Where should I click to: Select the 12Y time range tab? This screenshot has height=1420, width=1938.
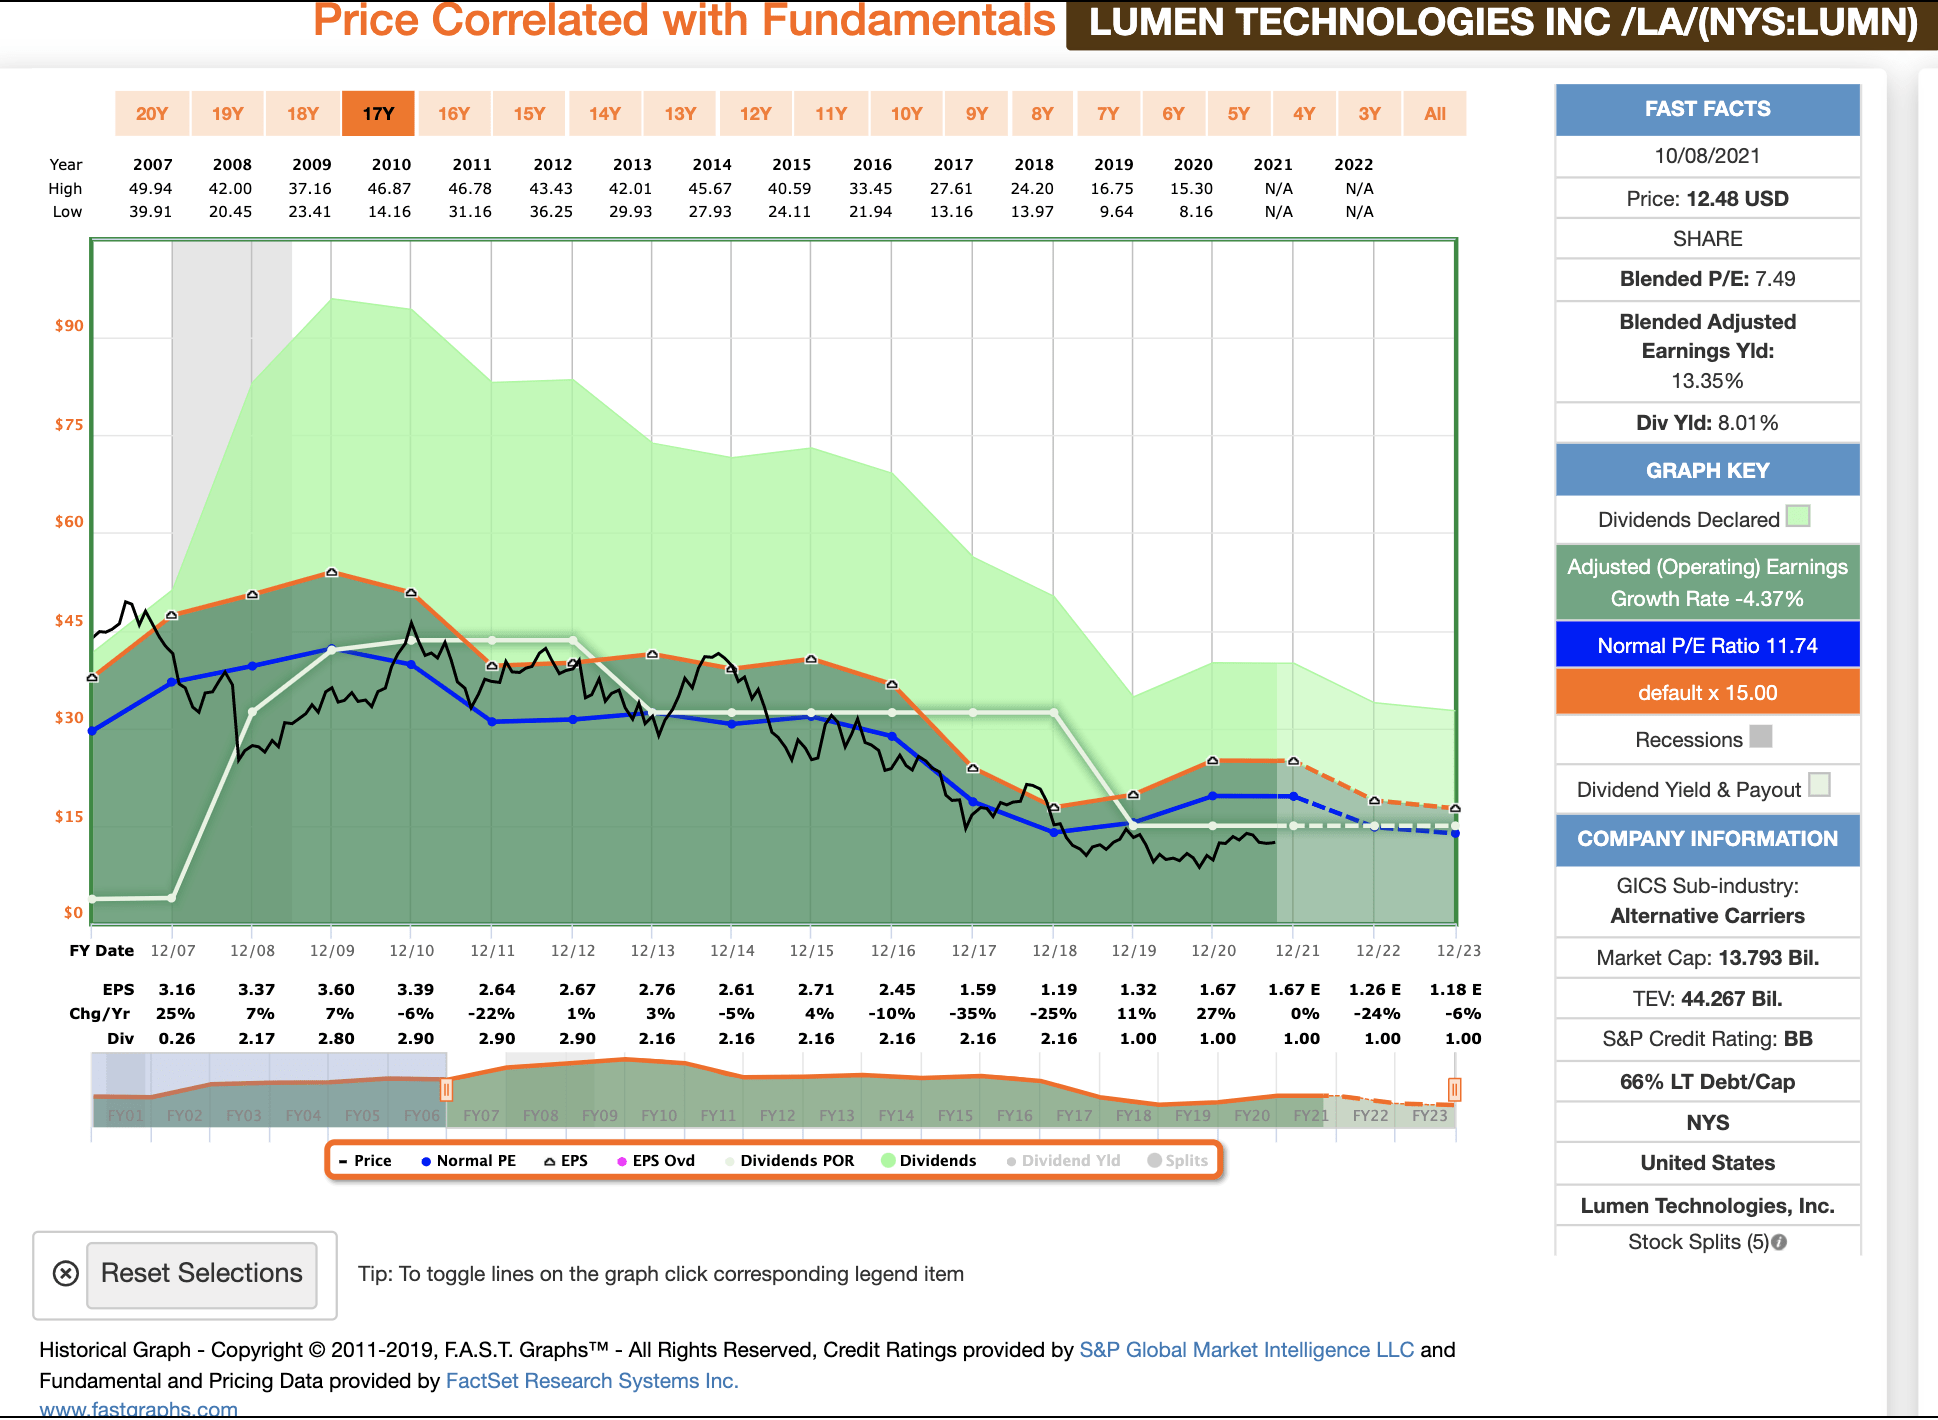[756, 113]
